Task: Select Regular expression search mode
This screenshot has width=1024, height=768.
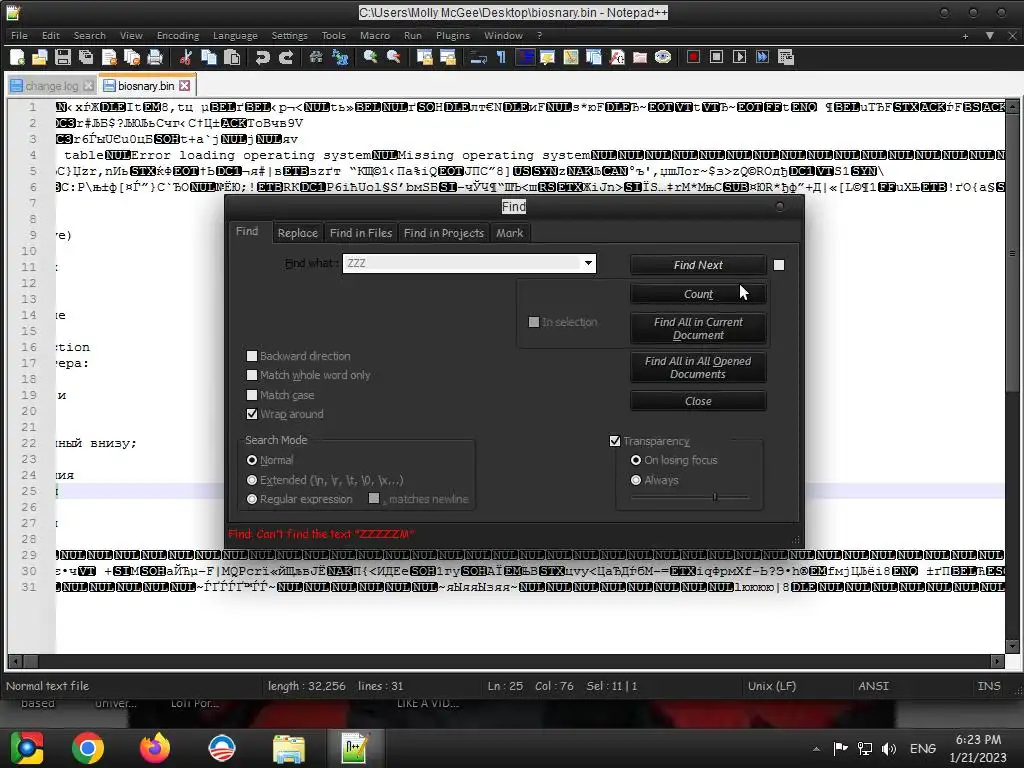Action: coord(251,499)
